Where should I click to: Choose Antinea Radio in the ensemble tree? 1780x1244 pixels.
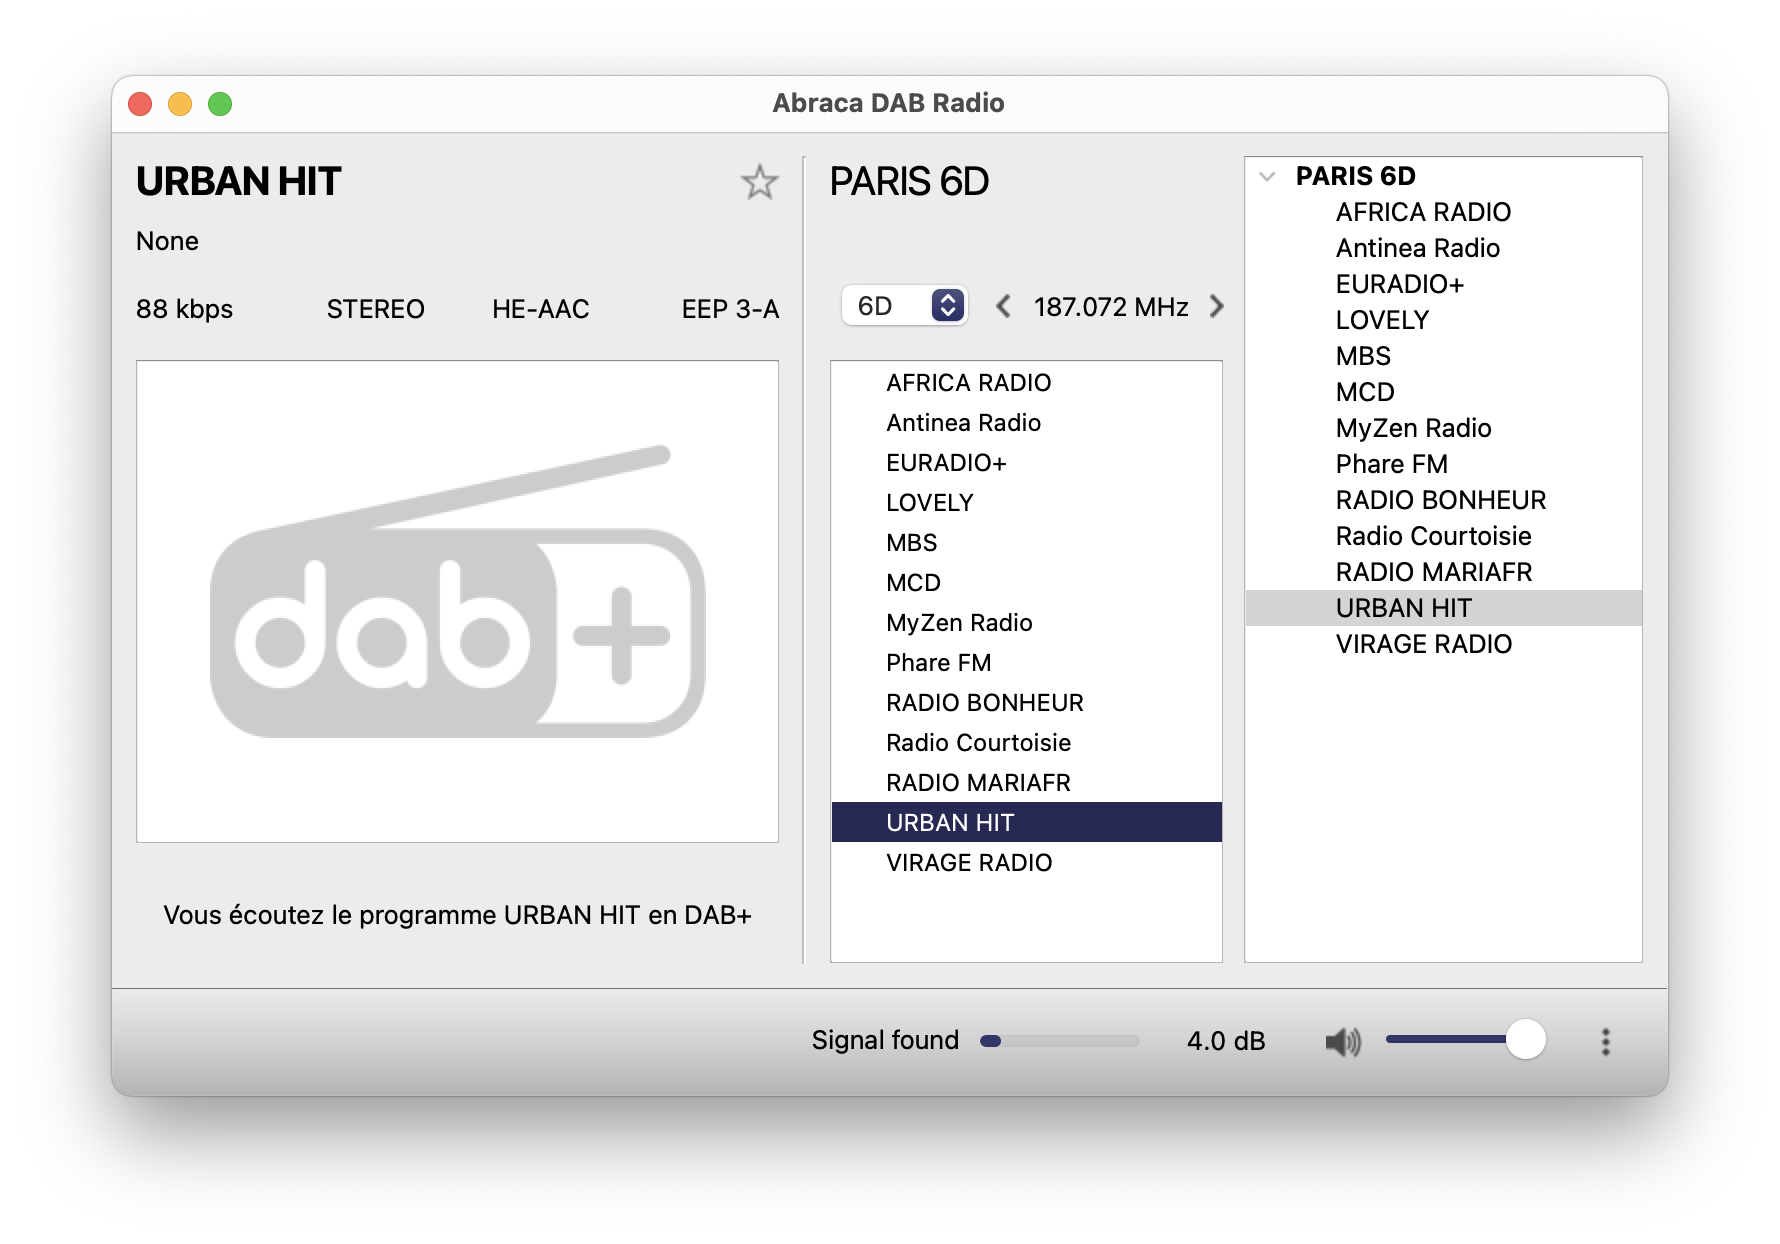click(1443, 248)
